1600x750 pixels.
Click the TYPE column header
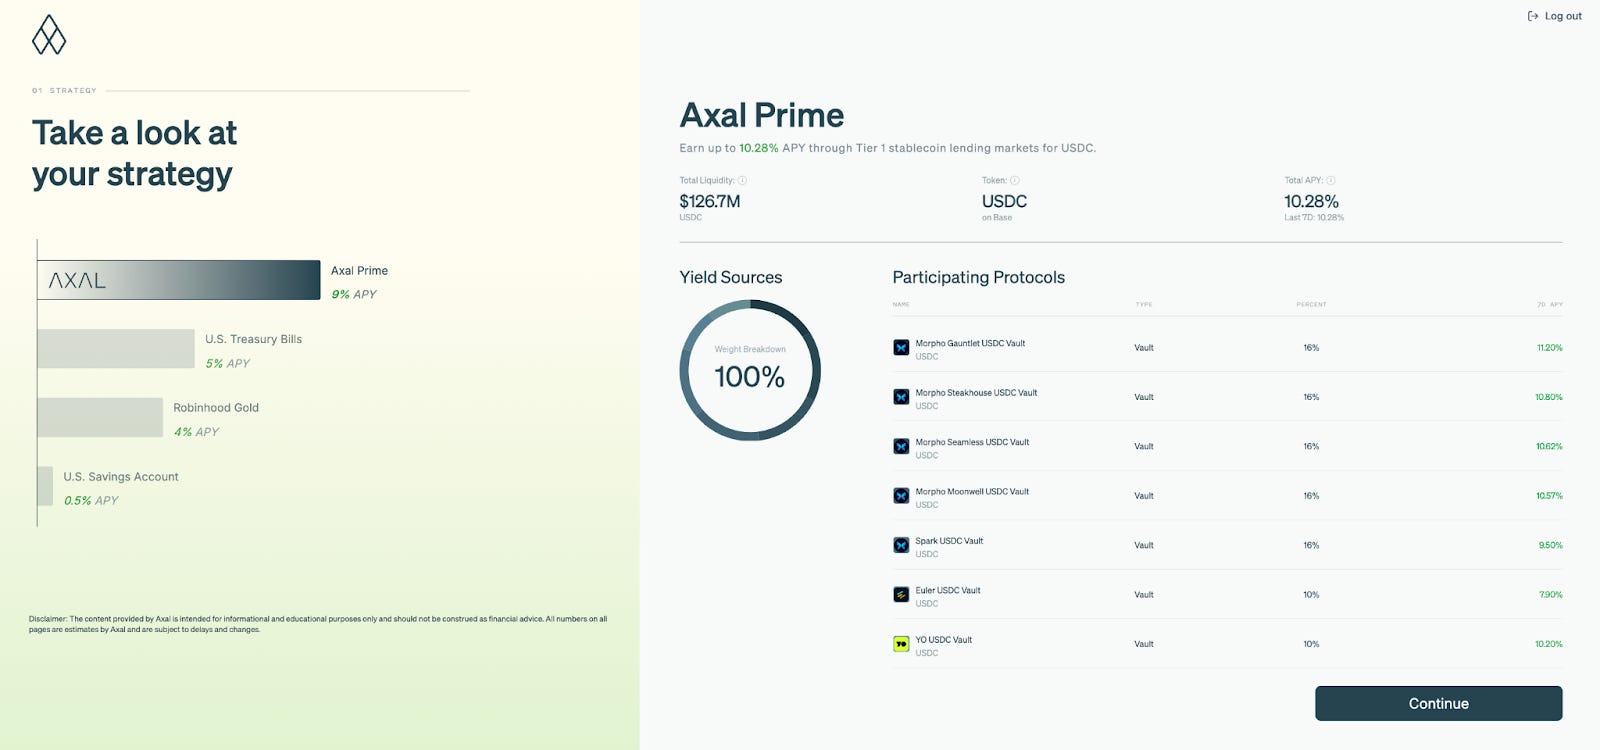[x=1144, y=304]
